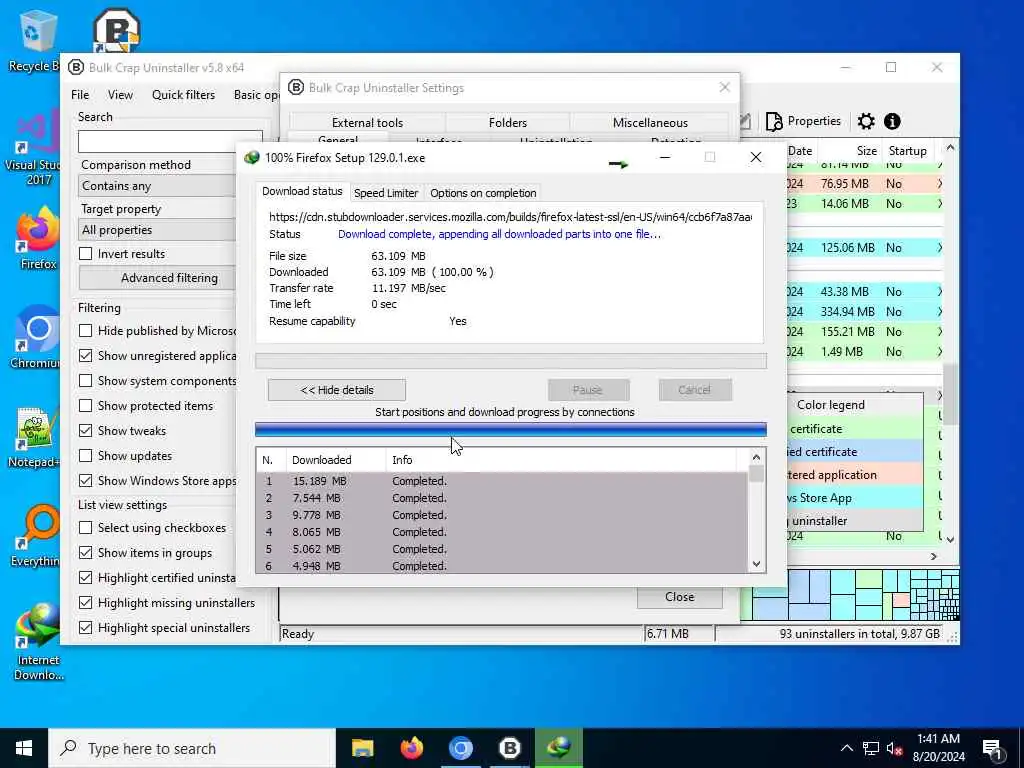Switch to the Speed Limiter tab

(x=386, y=193)
